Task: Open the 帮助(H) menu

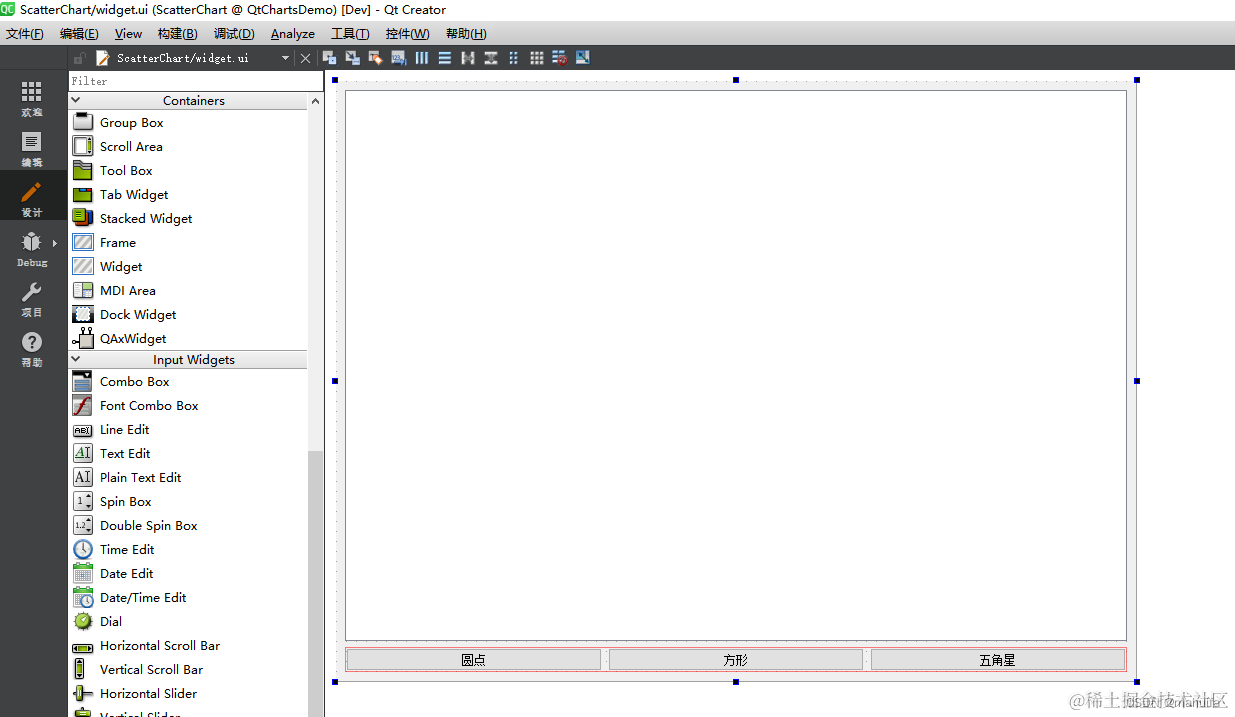Action: [466, 34]
